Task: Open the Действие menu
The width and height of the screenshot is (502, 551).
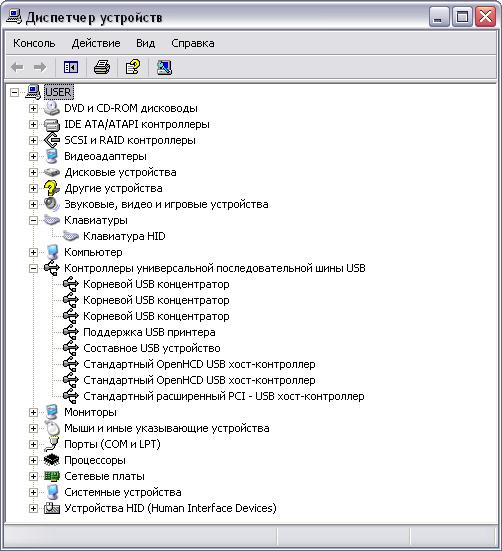Action: (x=96, y=43)
